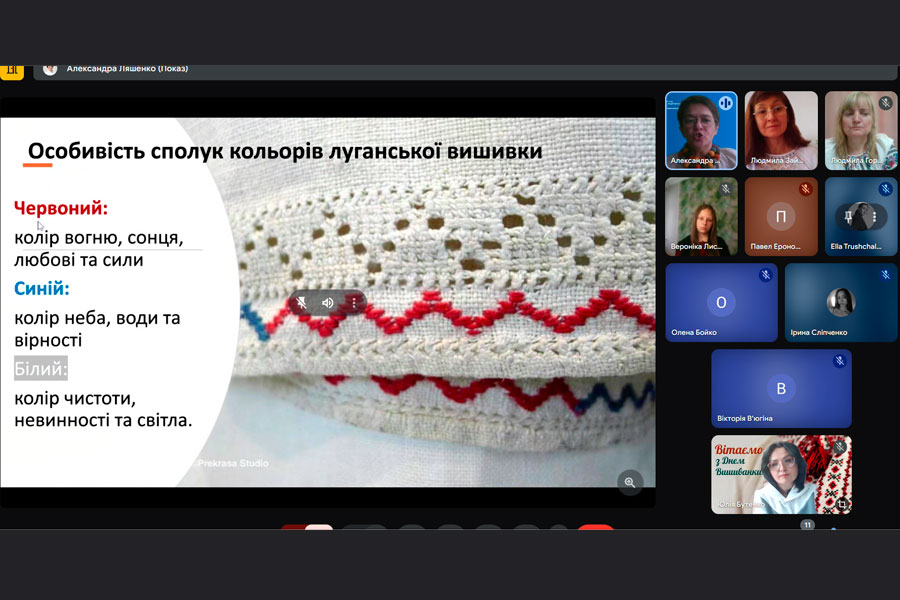Select the Людмила Гор... participant video tile
Screen dimensions: 900x600
pos(861,130)
